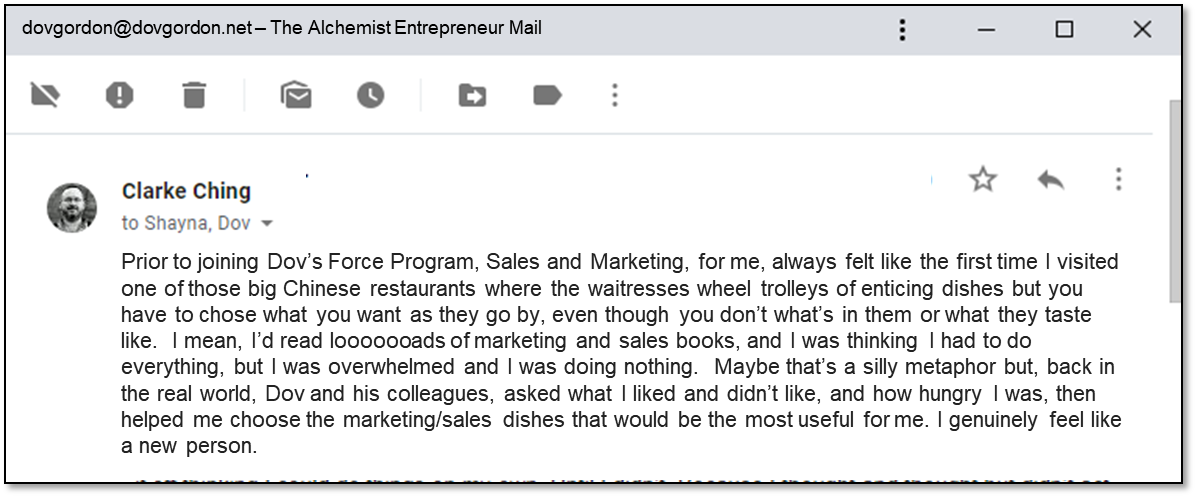Viewport: 1196px width, 497px height.
Task: Click the sender name Clarke Ching
Action: click(186, 191)
